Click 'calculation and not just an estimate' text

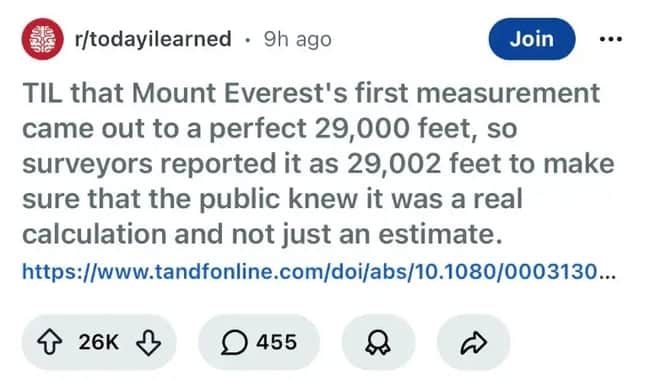click(262, 234)
